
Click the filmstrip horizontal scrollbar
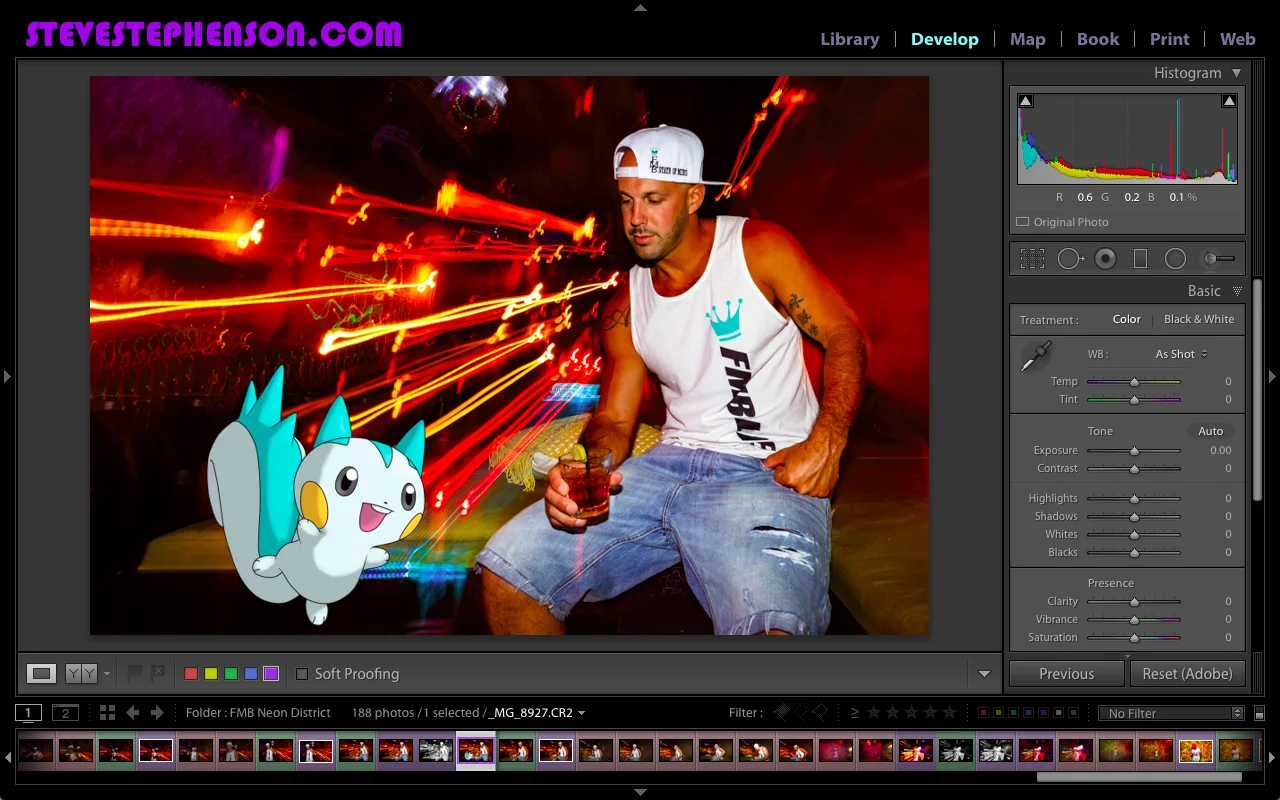point(1140,777)
